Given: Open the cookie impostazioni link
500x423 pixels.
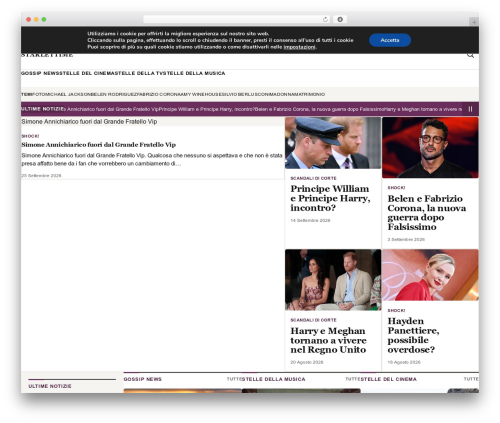Looking at the screenshot, I should point(299,47).
